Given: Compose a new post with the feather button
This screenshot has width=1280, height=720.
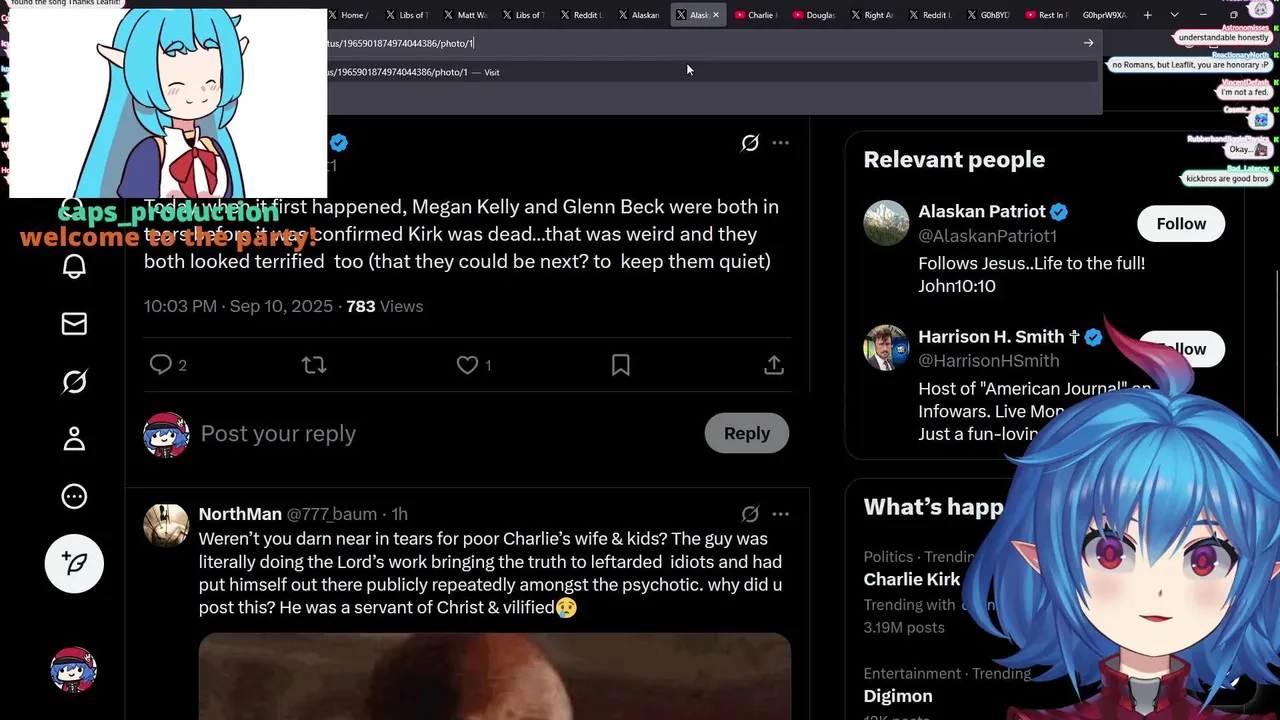Looking at the screenshot, I should 74,563.
